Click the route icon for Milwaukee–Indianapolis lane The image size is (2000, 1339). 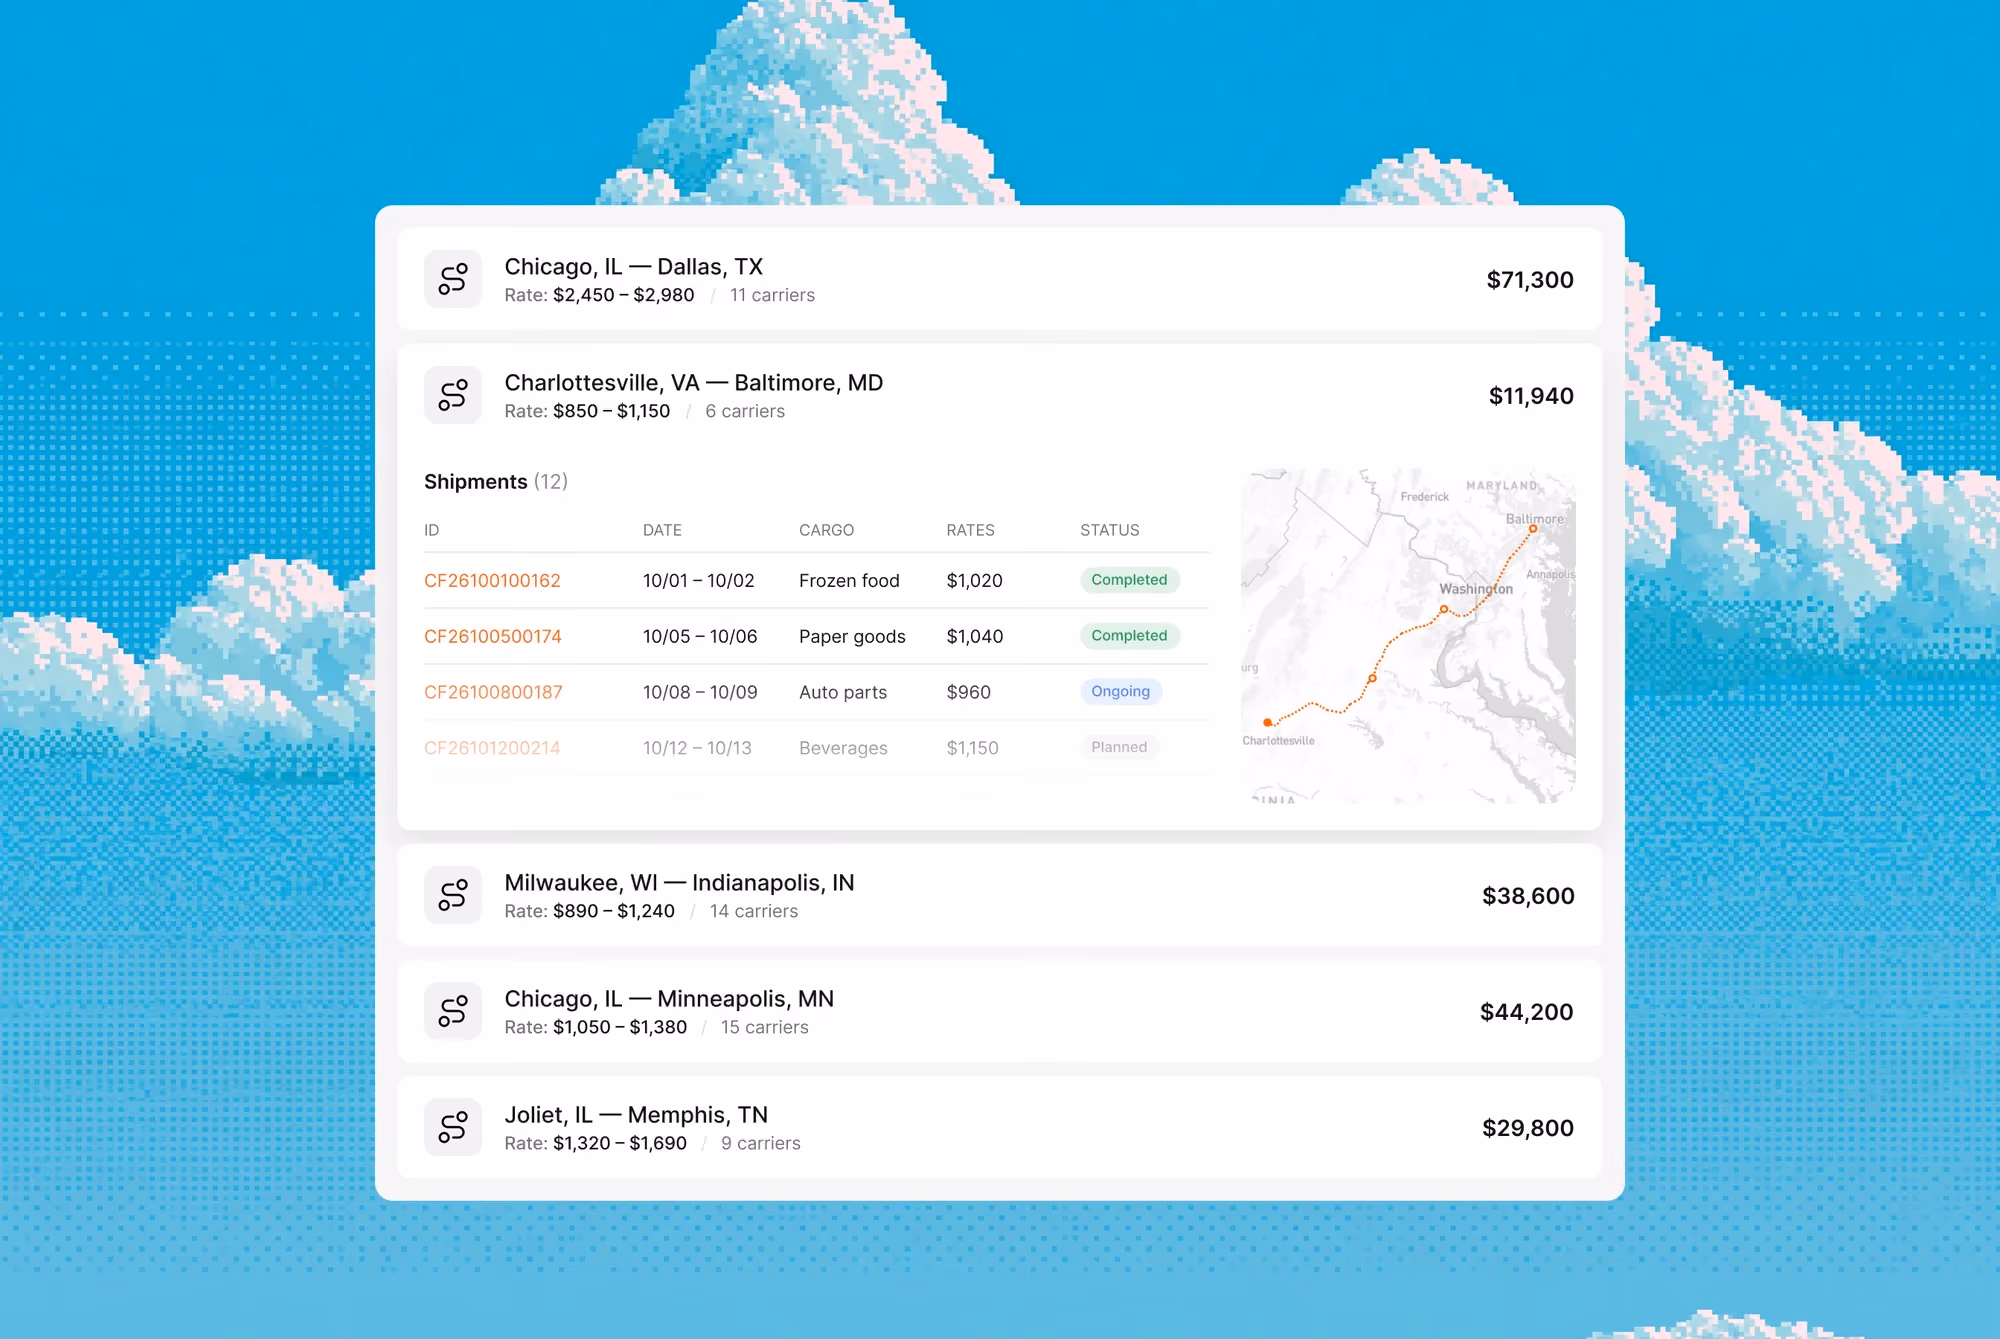coord(453,895)
